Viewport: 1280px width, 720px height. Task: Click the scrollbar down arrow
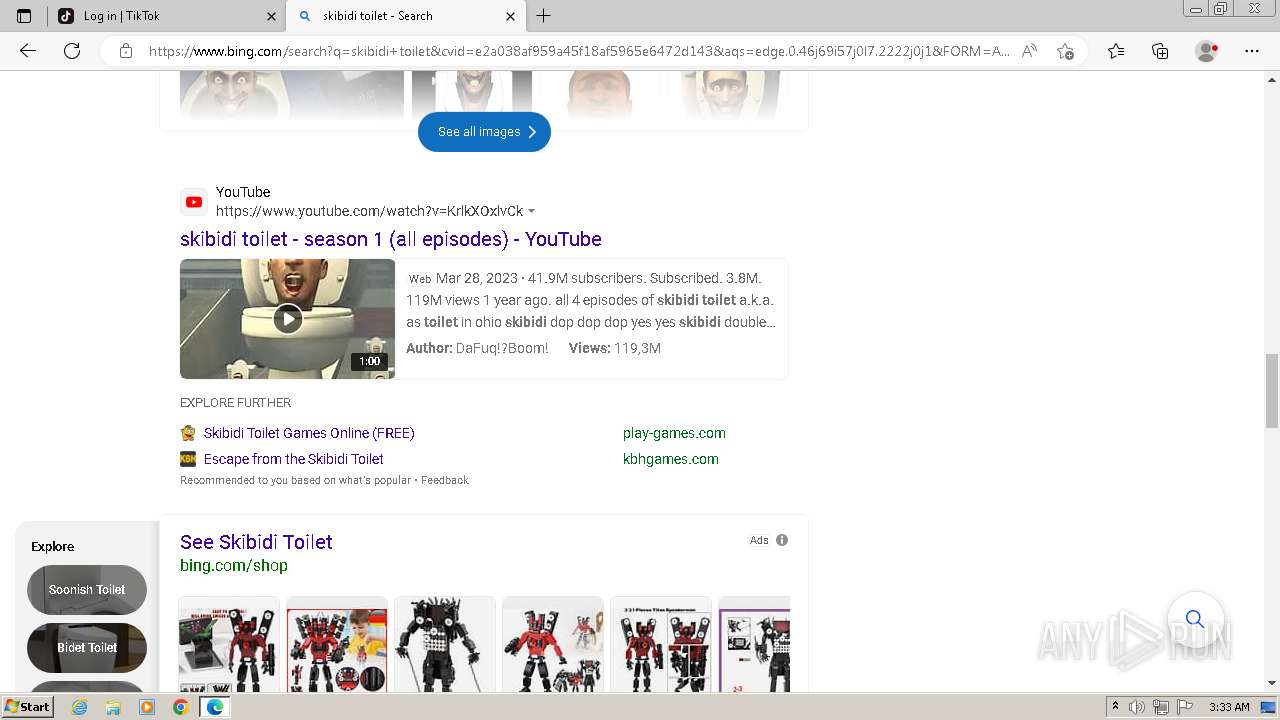coord(1272,683)
